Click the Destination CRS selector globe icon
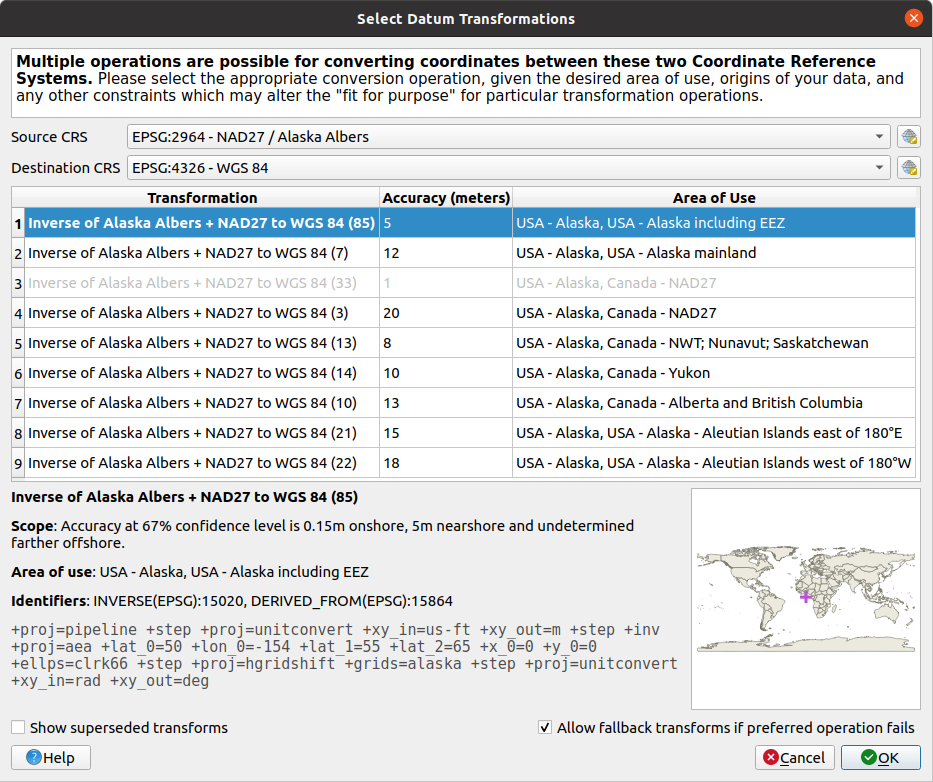Image resolution: width=933 pixels, height=782 pixels. 908,168
